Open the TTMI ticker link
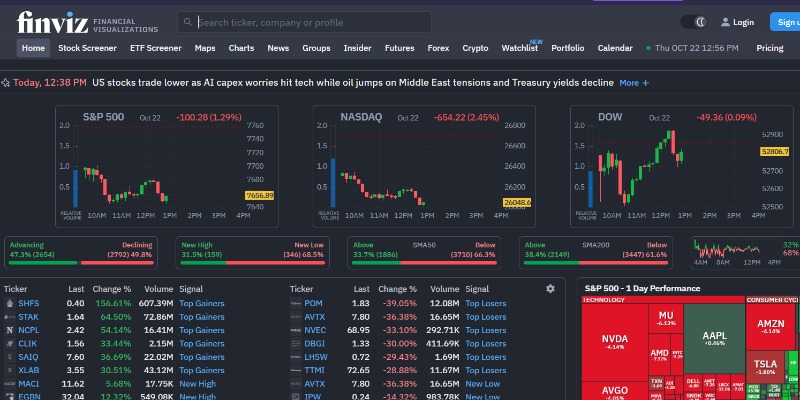The width and height of the screenshot is (800, 400). coord(314,370)
